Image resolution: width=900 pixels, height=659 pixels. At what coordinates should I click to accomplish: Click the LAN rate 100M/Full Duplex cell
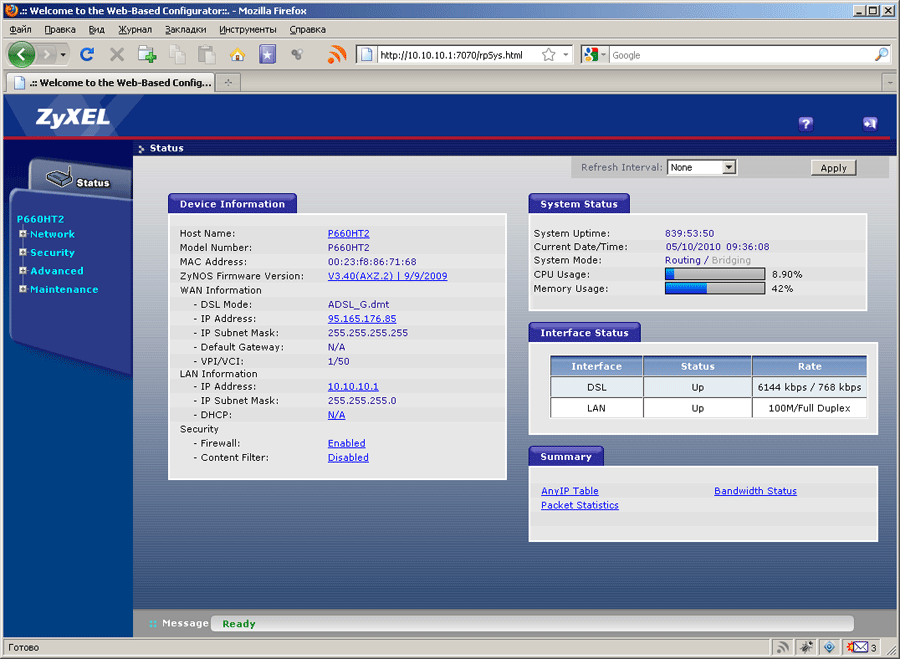pos(809,408)
